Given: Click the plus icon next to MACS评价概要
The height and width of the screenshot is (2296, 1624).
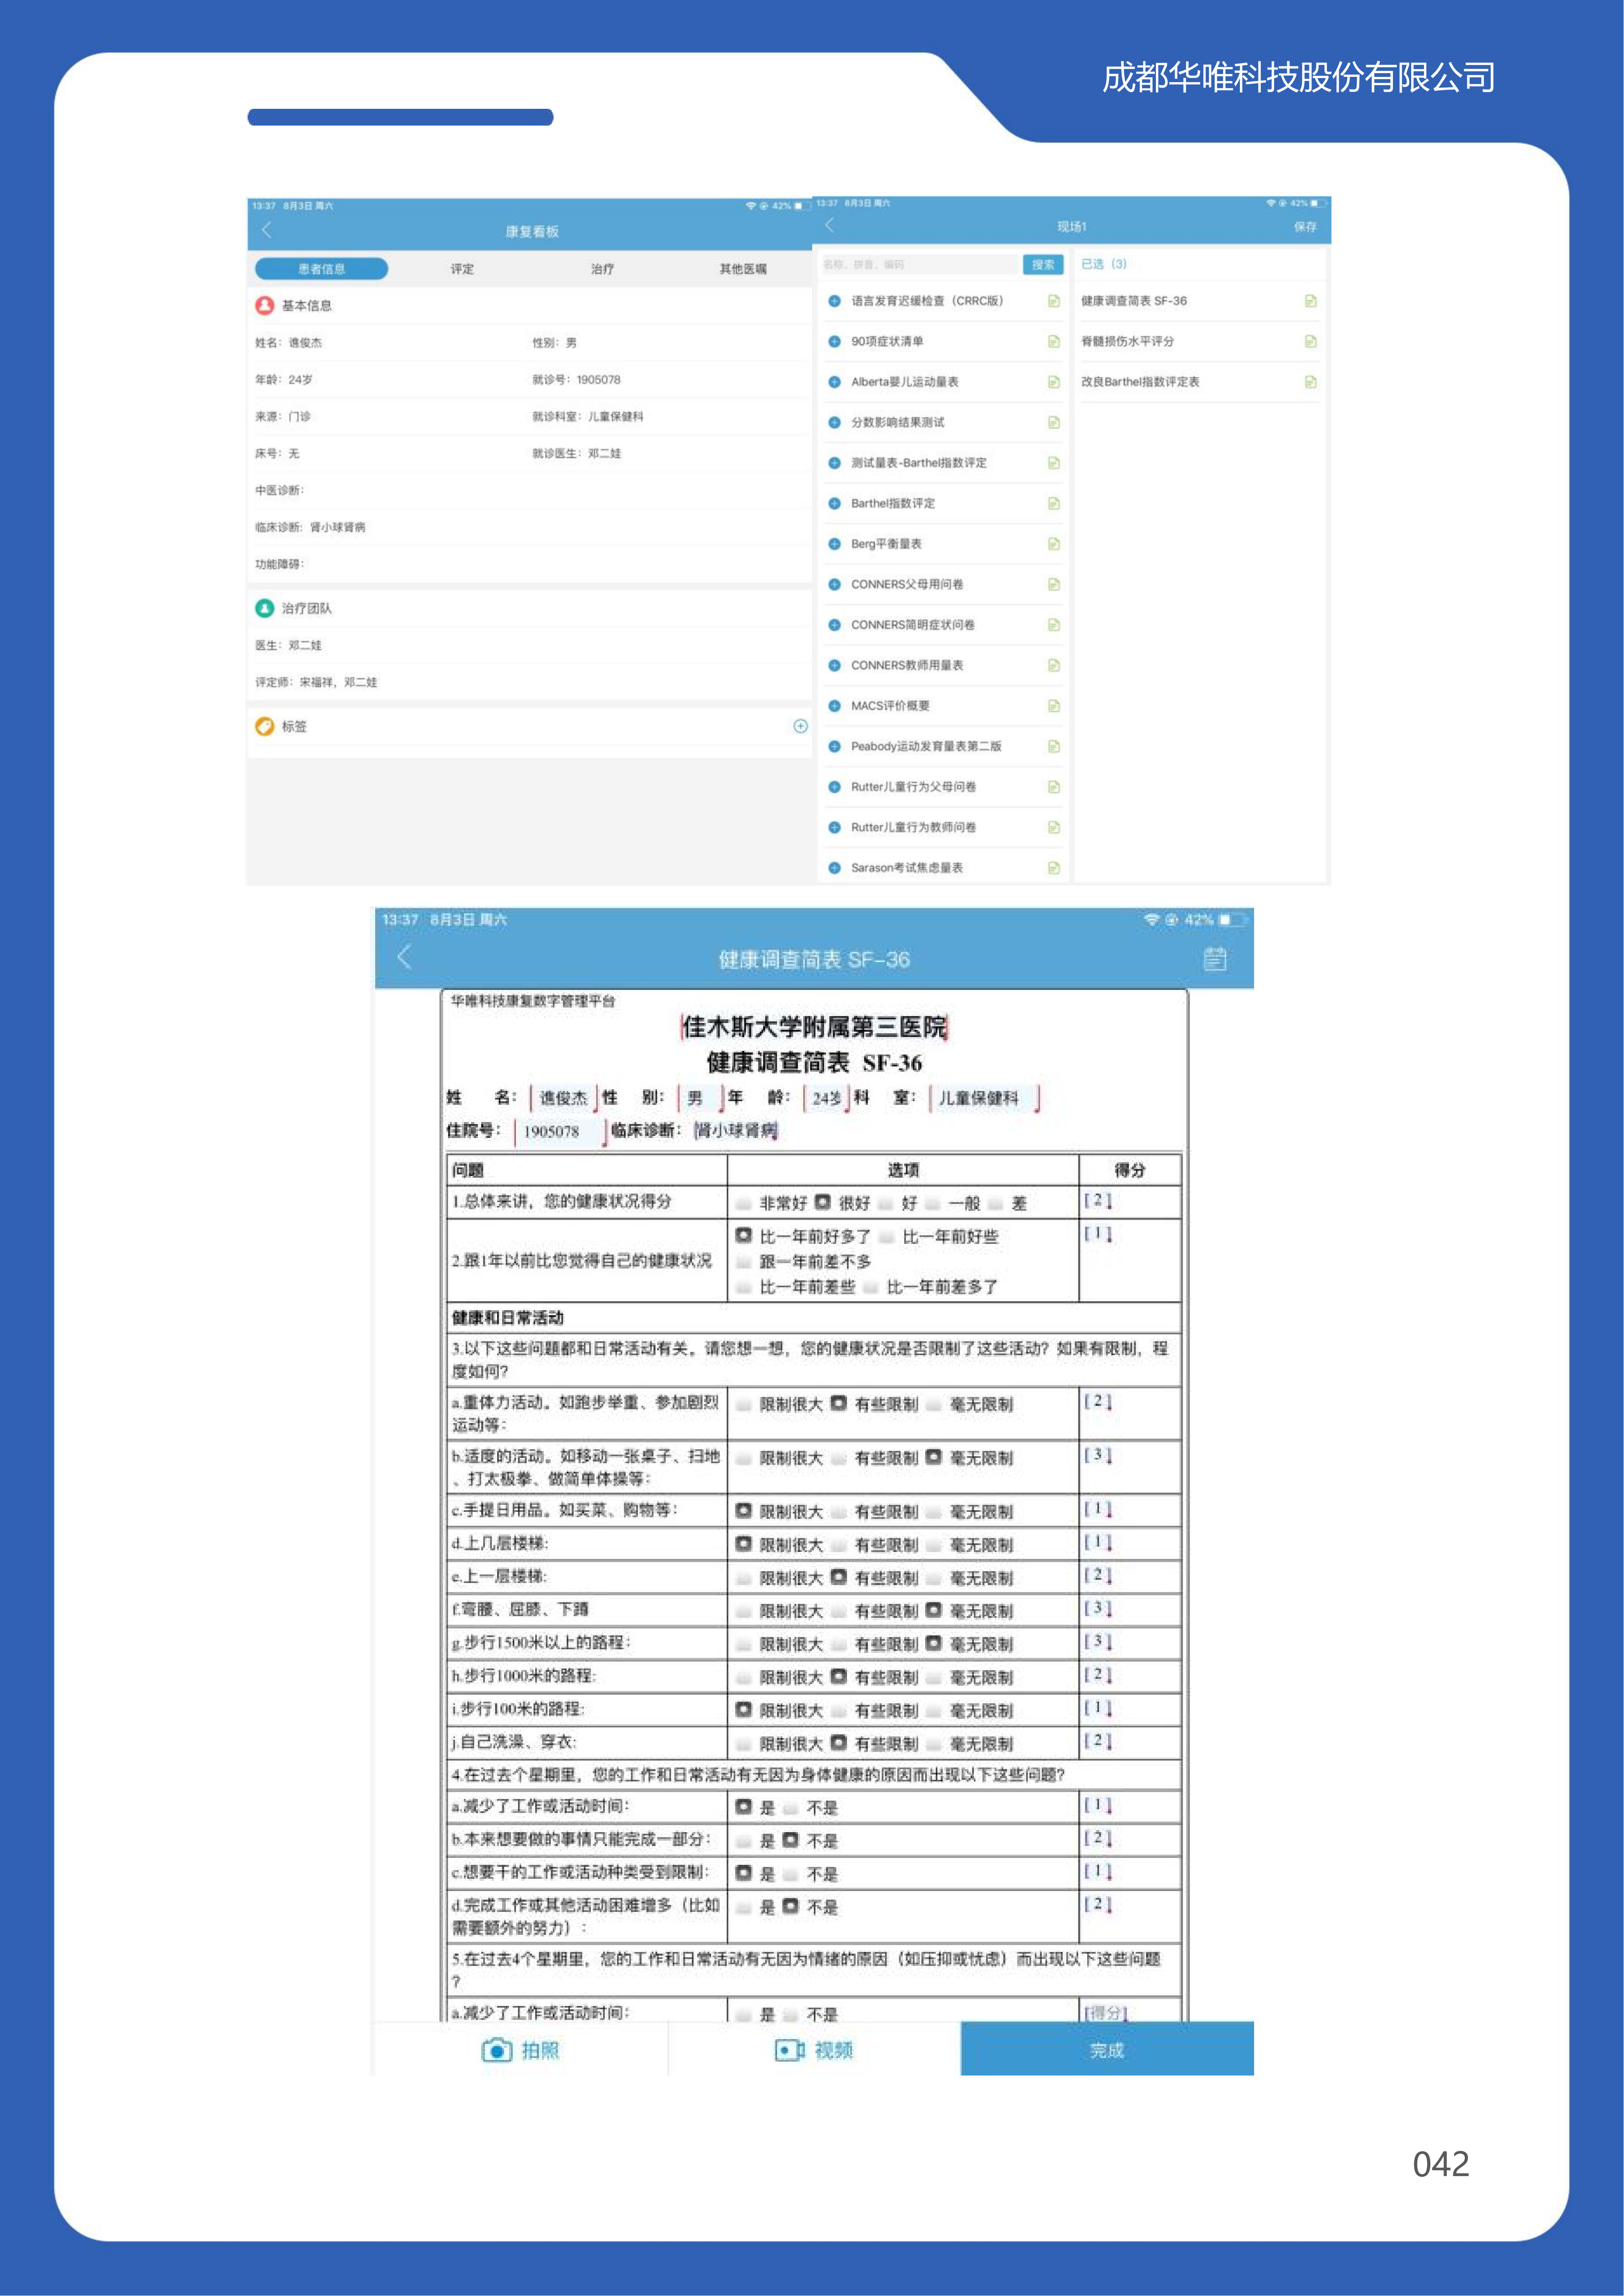Looking at the screenshot, I should [x=834, y=706].
